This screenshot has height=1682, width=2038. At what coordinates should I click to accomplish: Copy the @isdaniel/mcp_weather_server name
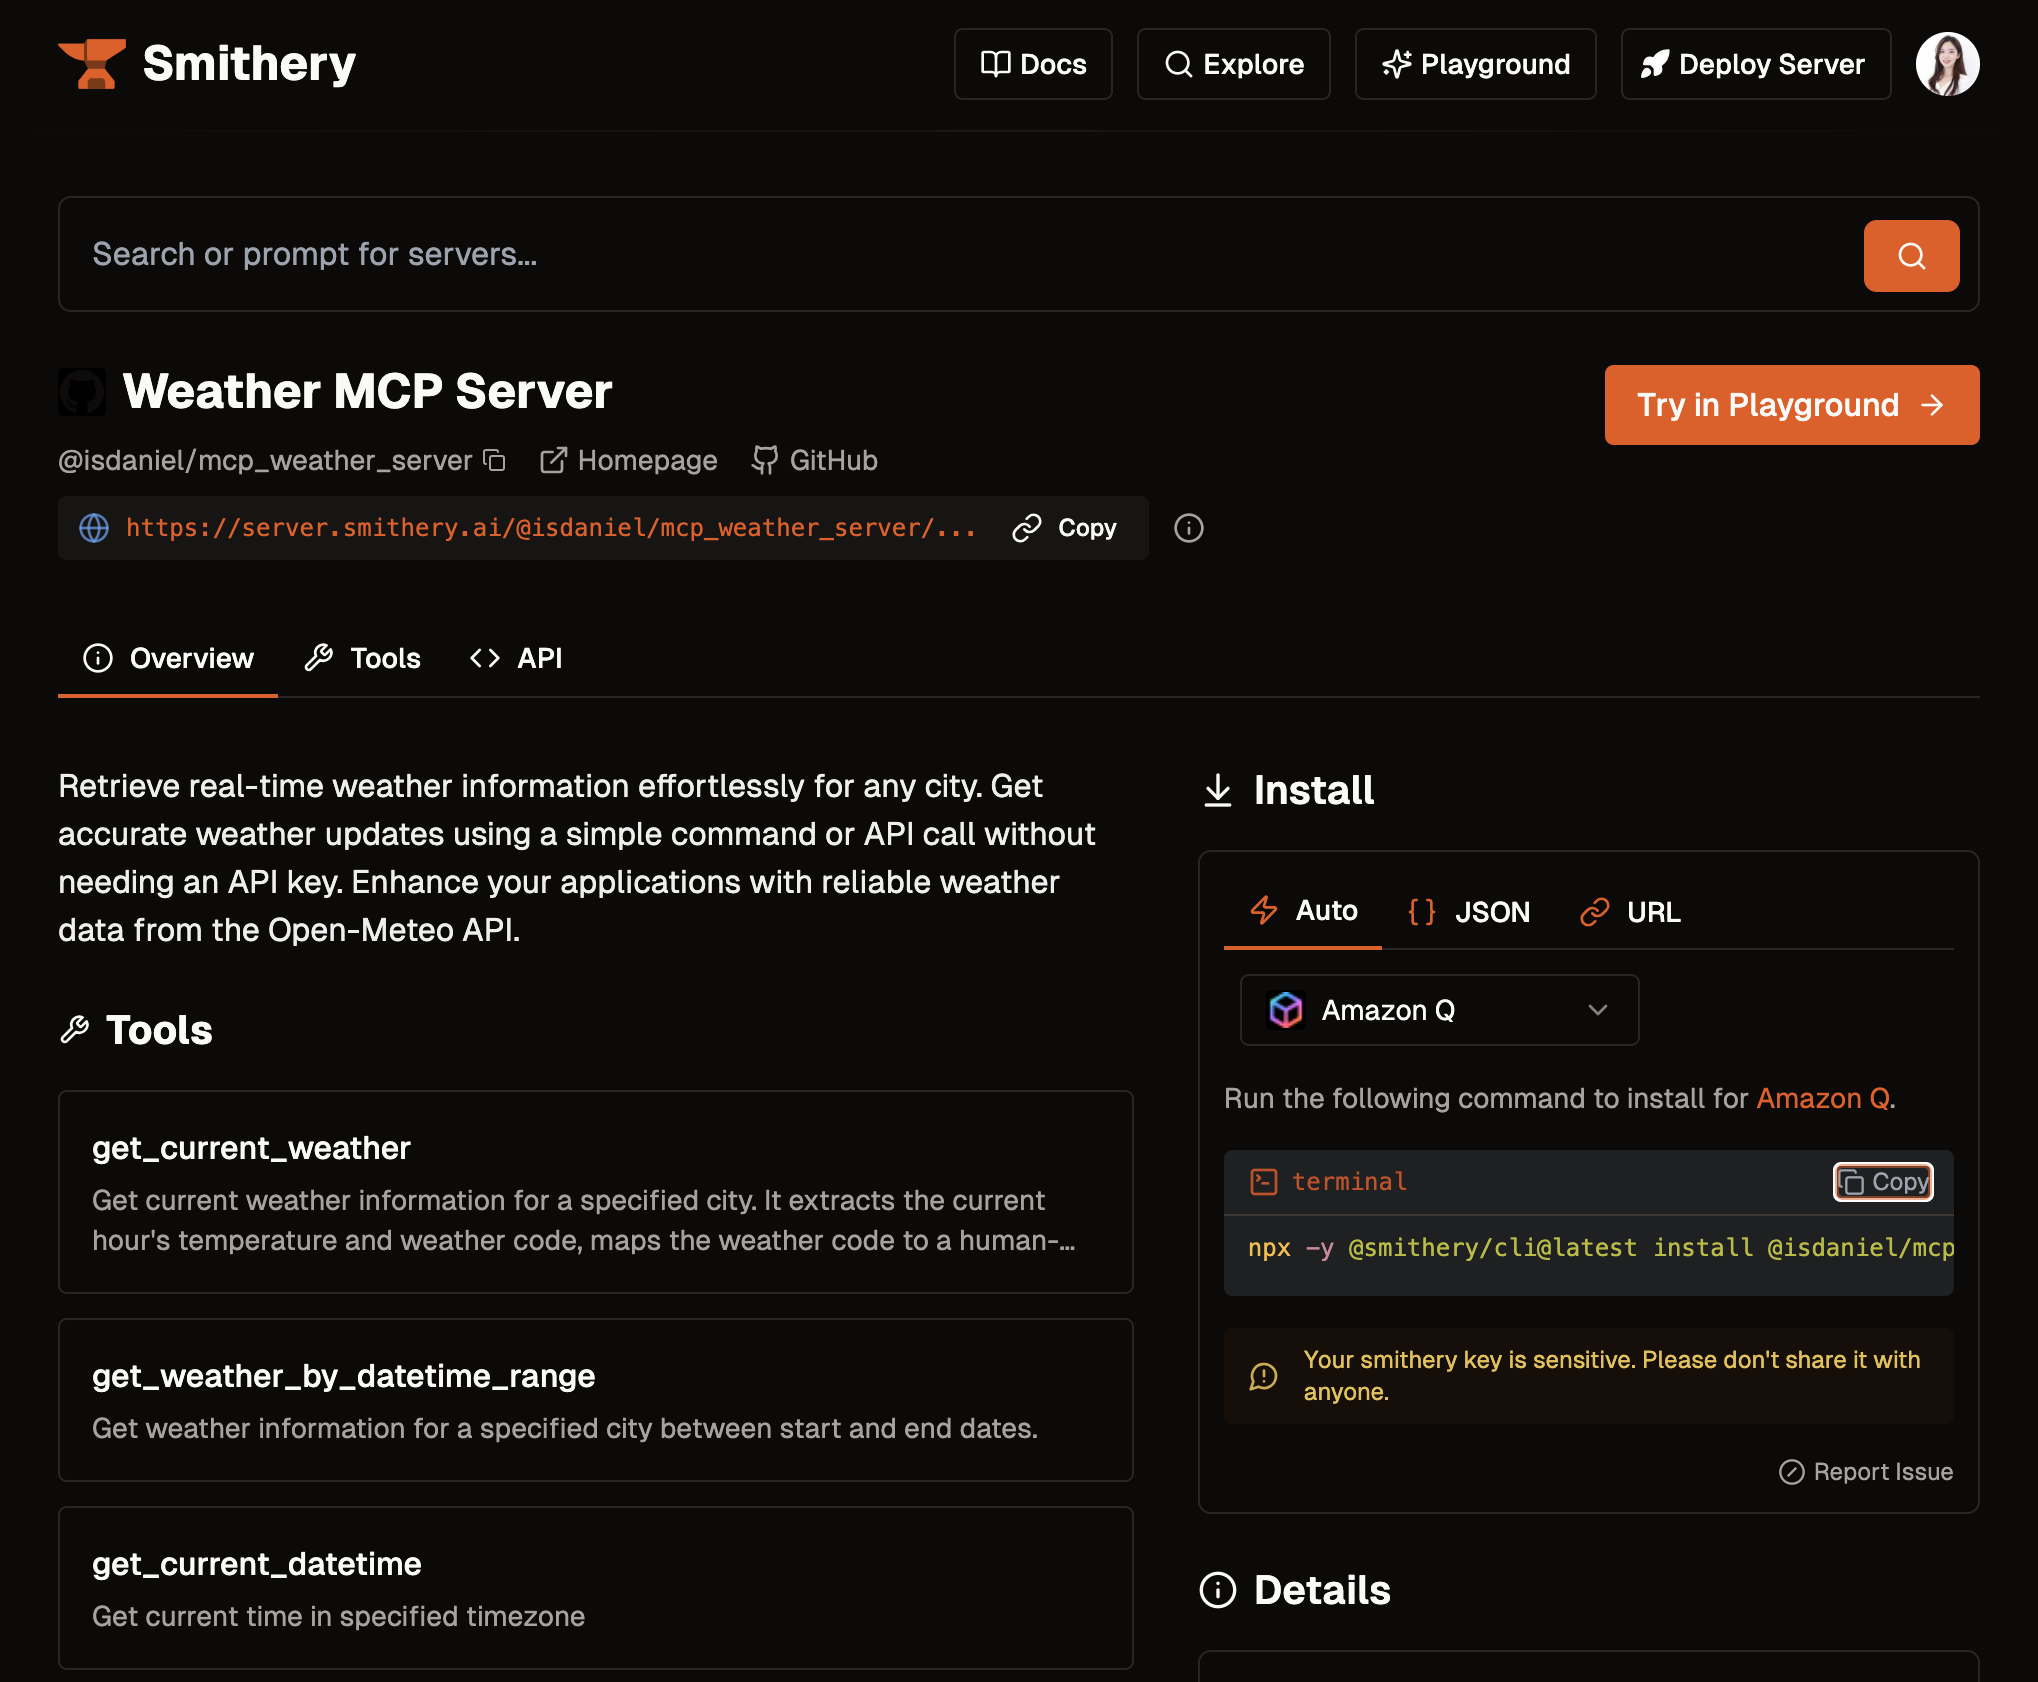coord(495,460)
